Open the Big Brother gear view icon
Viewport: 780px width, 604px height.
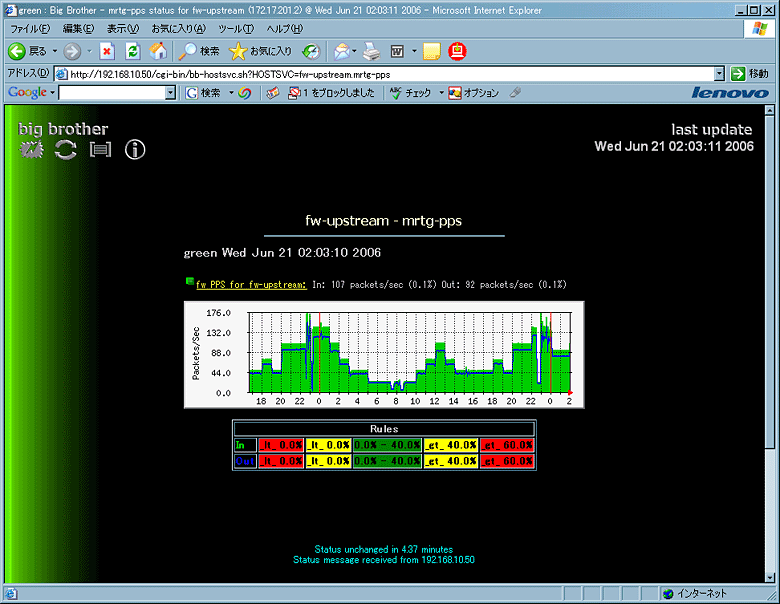[x=33, y=150]
